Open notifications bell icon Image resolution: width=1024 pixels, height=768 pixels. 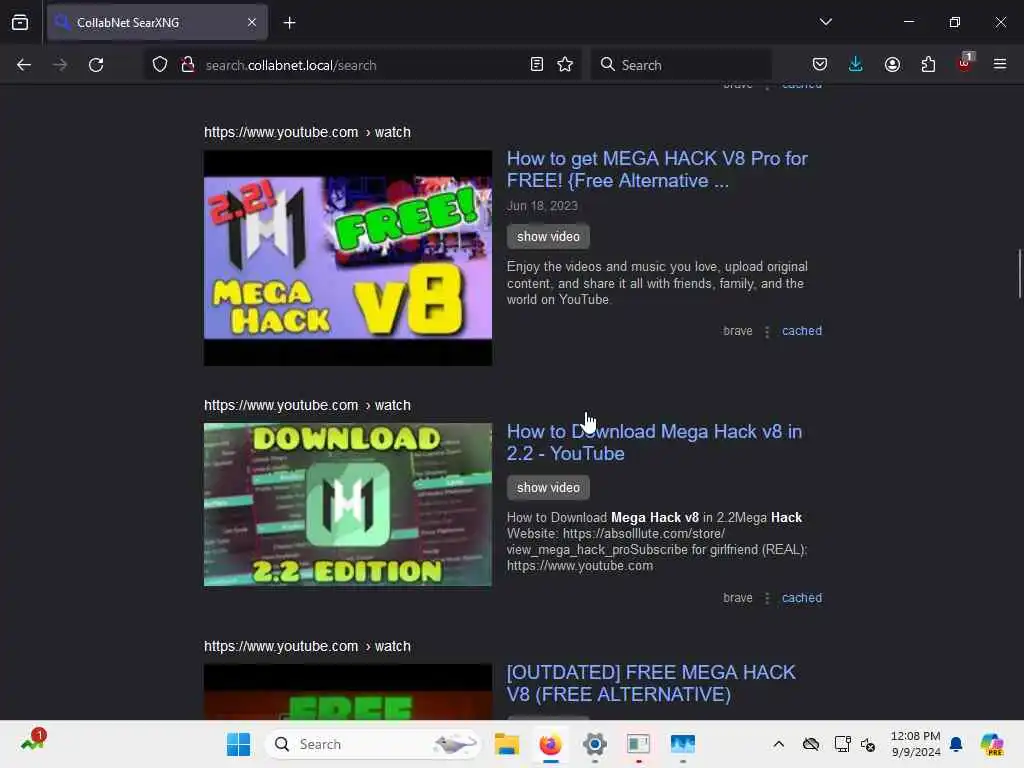click(956, 744)
